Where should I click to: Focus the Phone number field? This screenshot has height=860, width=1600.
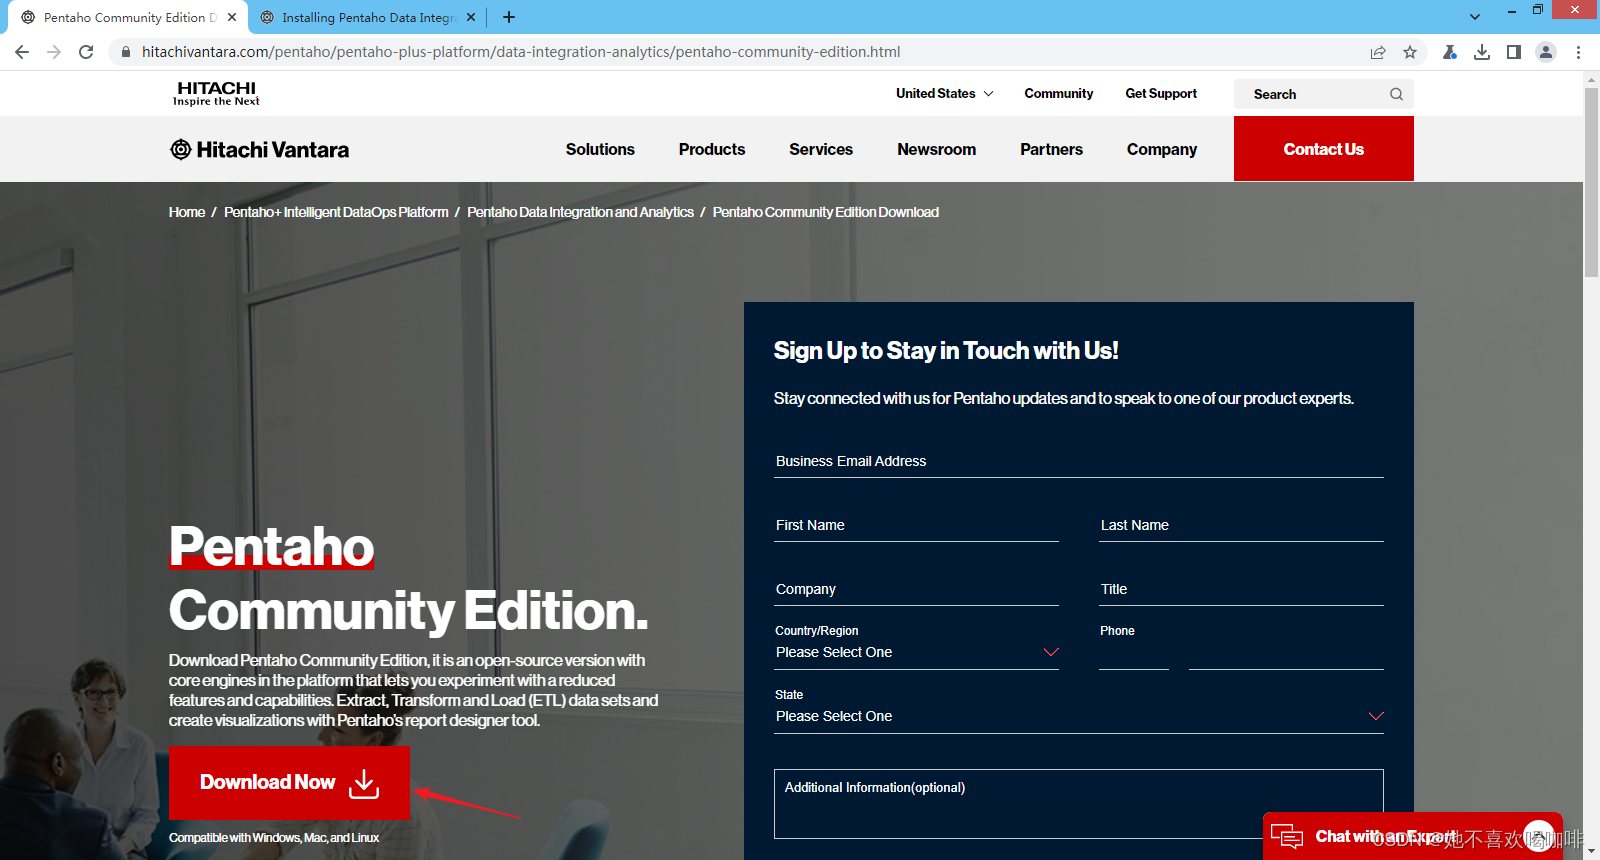[x=1286, y=654]
